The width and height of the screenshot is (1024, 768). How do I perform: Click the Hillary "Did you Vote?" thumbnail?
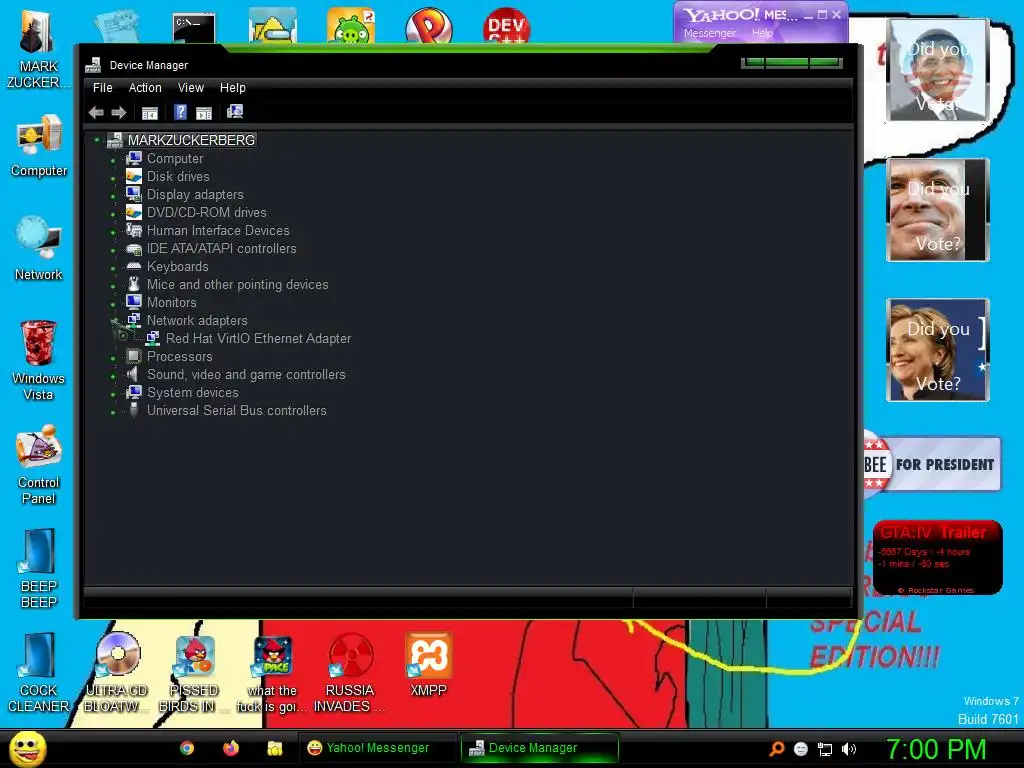click(x=937, y=349)
